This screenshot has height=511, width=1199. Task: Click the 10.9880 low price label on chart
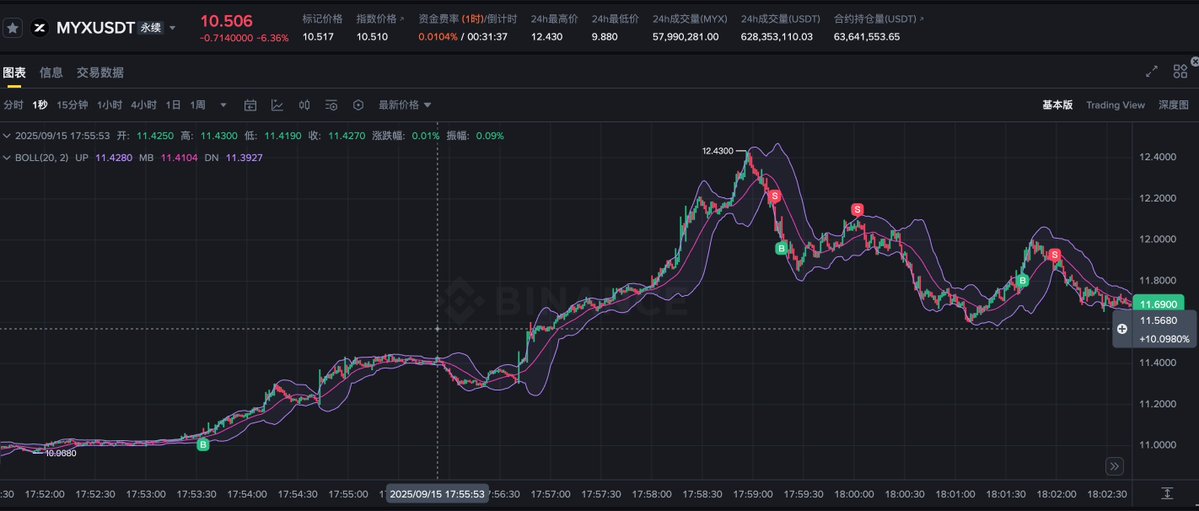pyautogui.click(x=60, y=453)
